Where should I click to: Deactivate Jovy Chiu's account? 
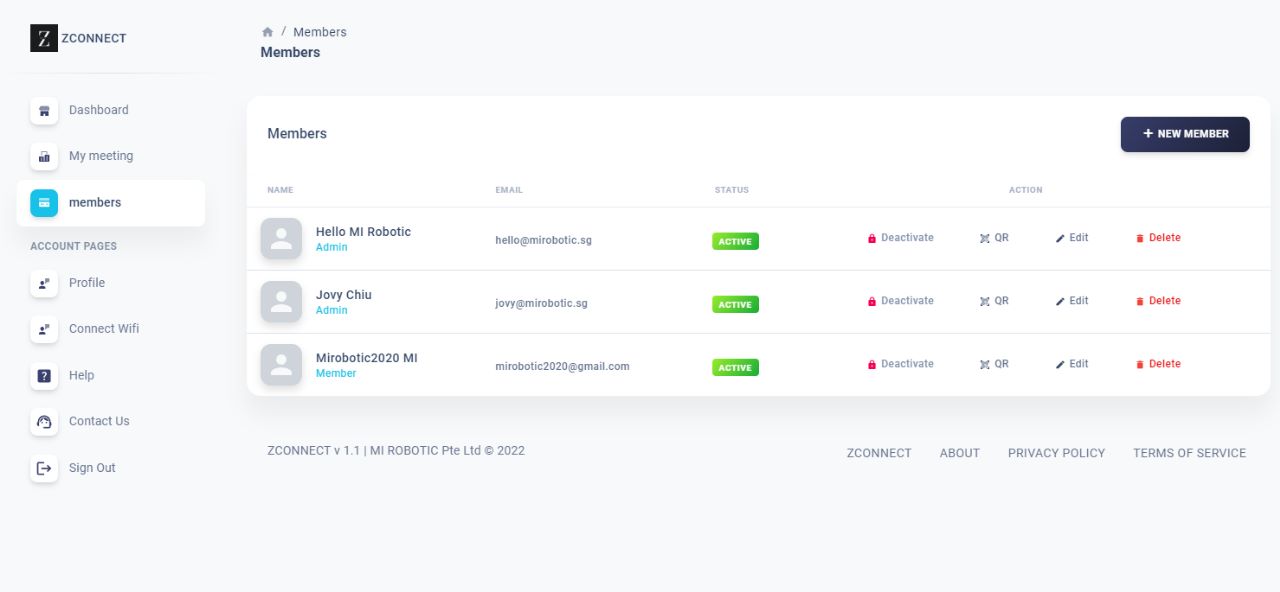pos(900,301)
